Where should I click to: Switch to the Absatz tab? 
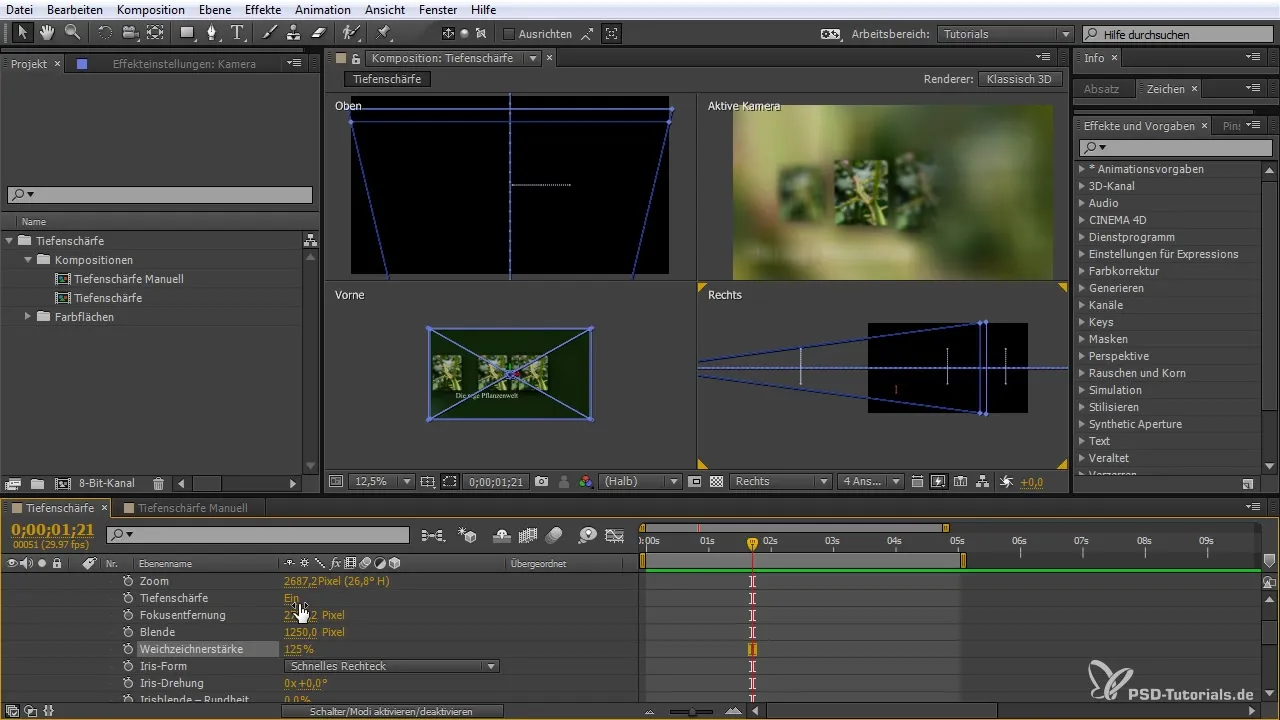tap(1101, 89)
